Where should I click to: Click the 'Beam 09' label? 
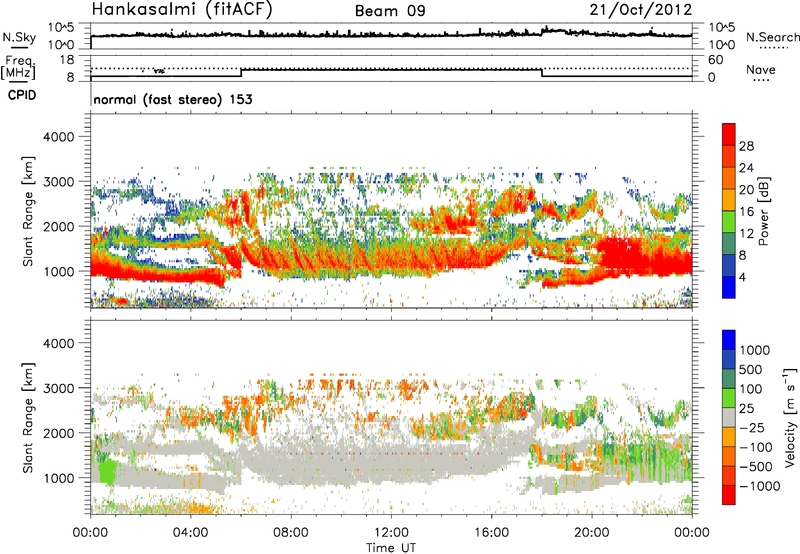pos(390,11)
